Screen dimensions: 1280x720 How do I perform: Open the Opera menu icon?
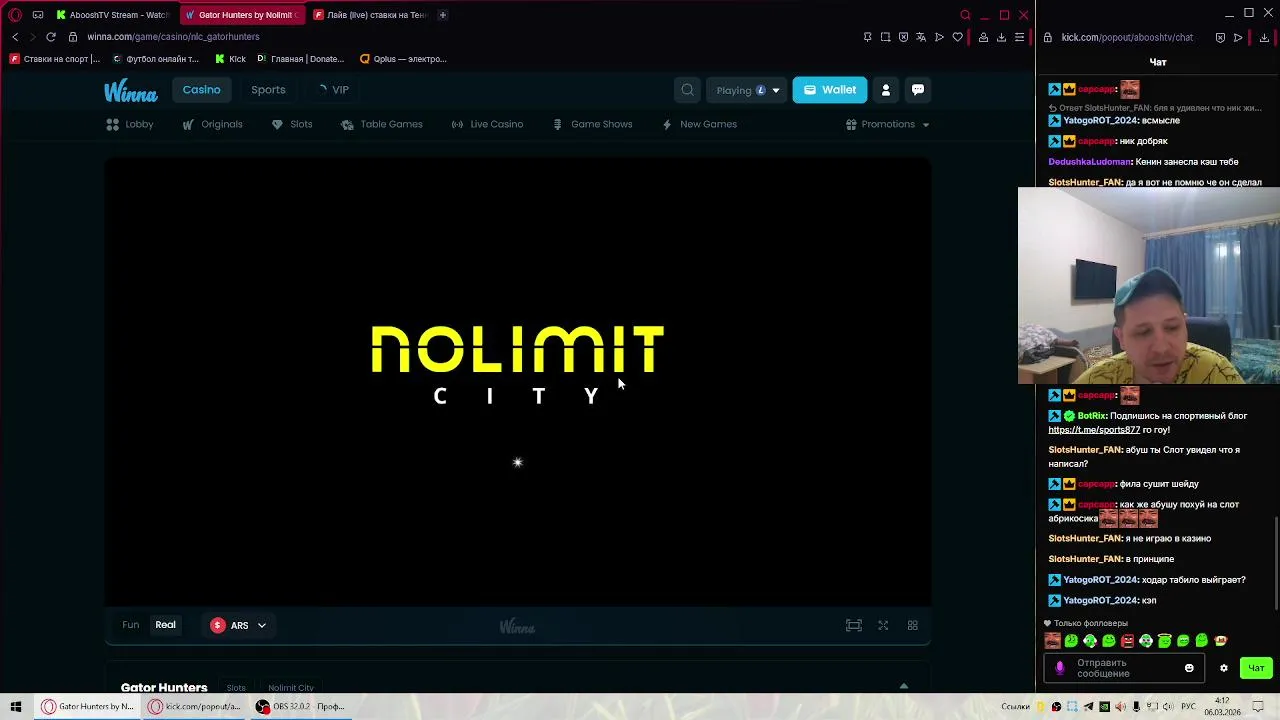(x=15, y=15)
